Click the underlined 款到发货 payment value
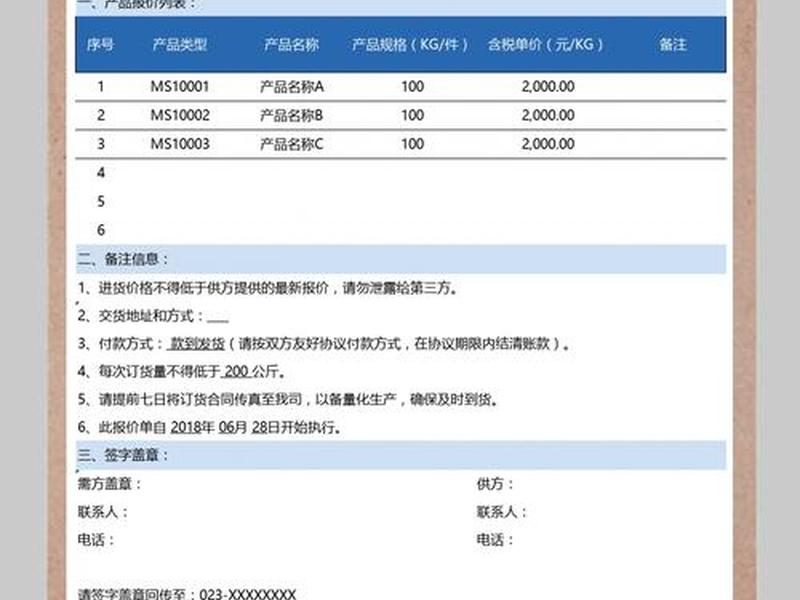This screenshot has width=800, height=600. pos(196,343)
